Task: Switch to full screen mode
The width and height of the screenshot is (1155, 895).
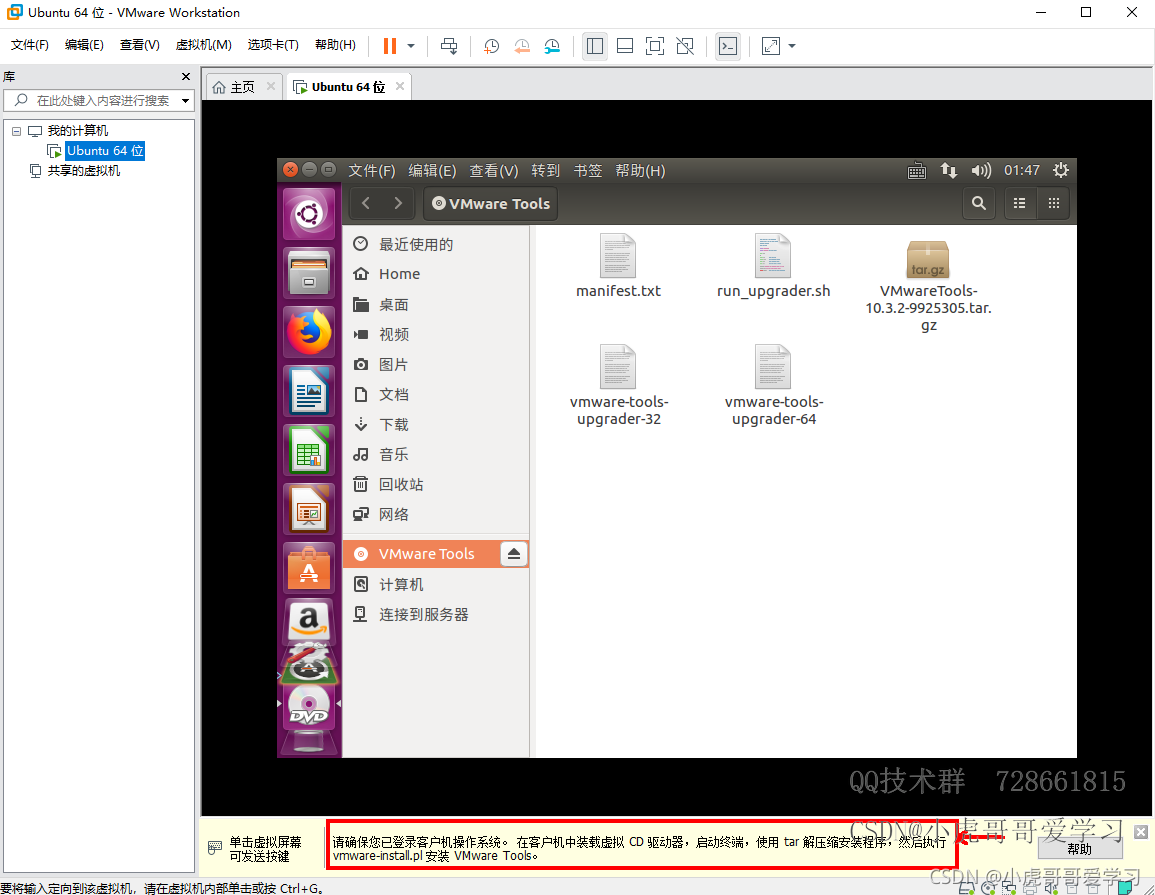Action: (654, 46)
